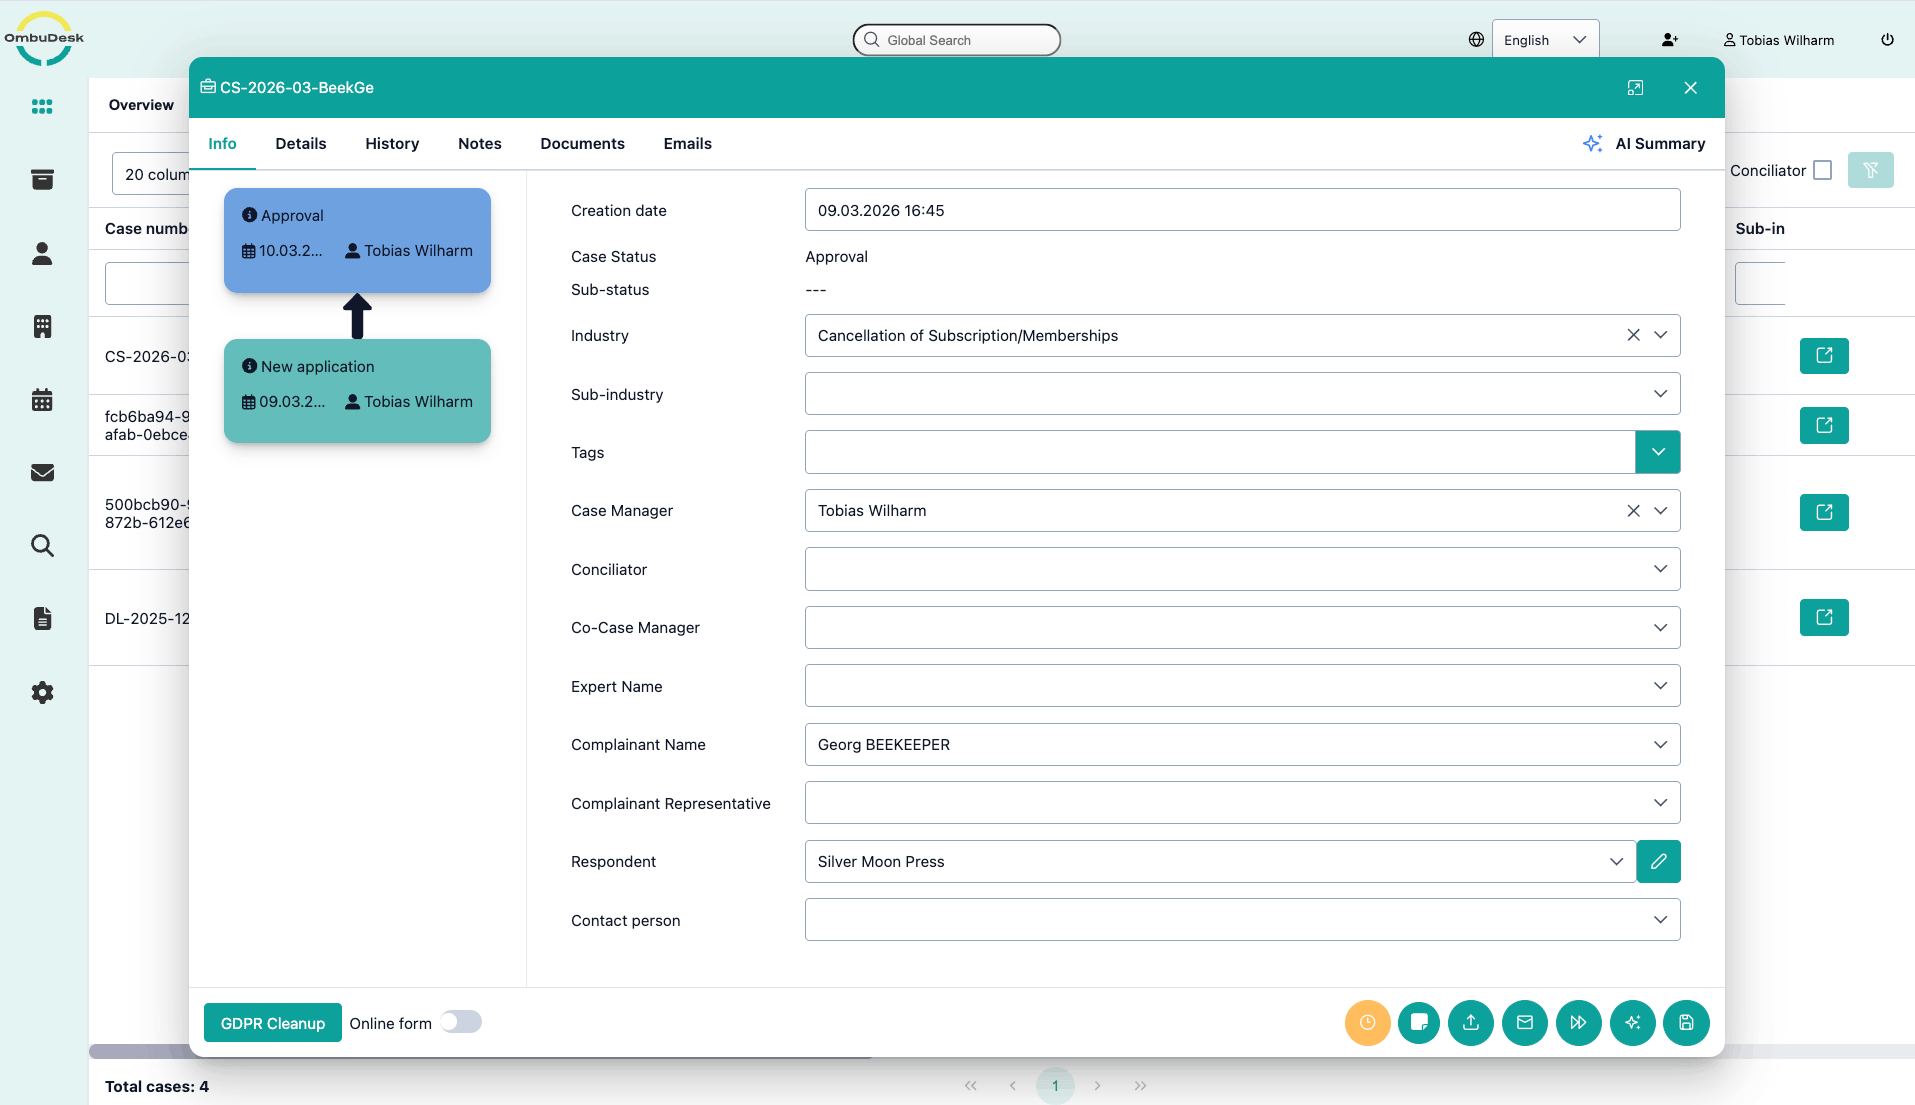This screenshot has width=1915, height=1105.
Task: Open the Conciliator dropdown field
Action: point(1241,569)
